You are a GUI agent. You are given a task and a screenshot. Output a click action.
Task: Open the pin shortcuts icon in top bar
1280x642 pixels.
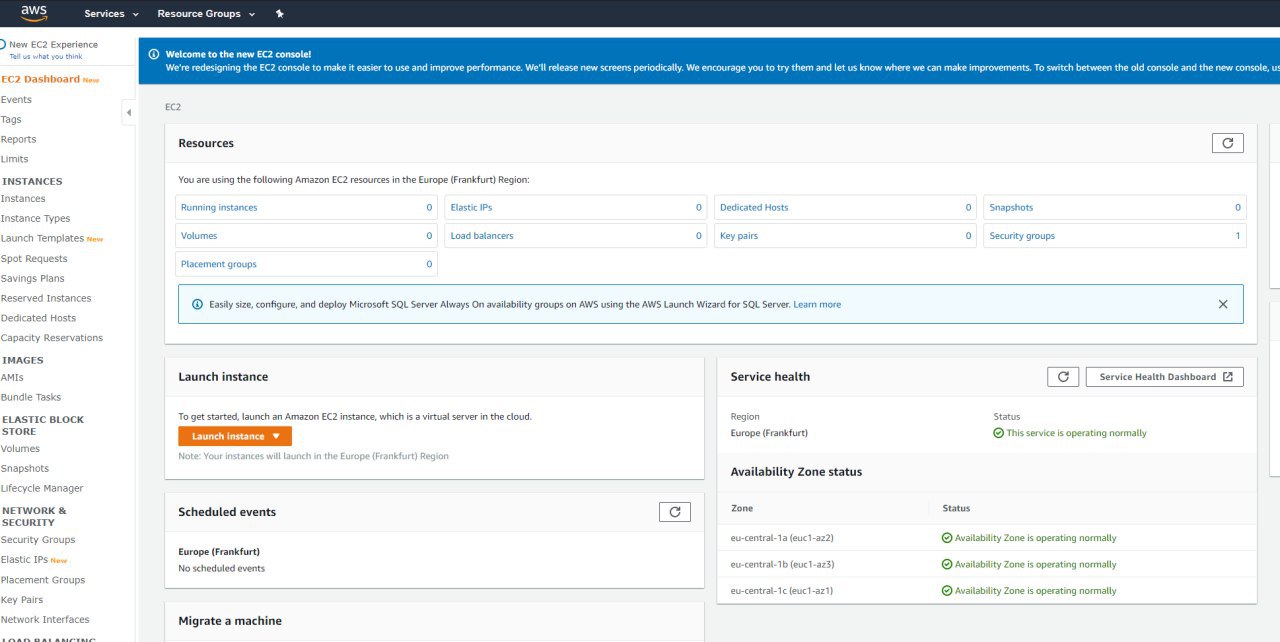(x=279, y=14)
